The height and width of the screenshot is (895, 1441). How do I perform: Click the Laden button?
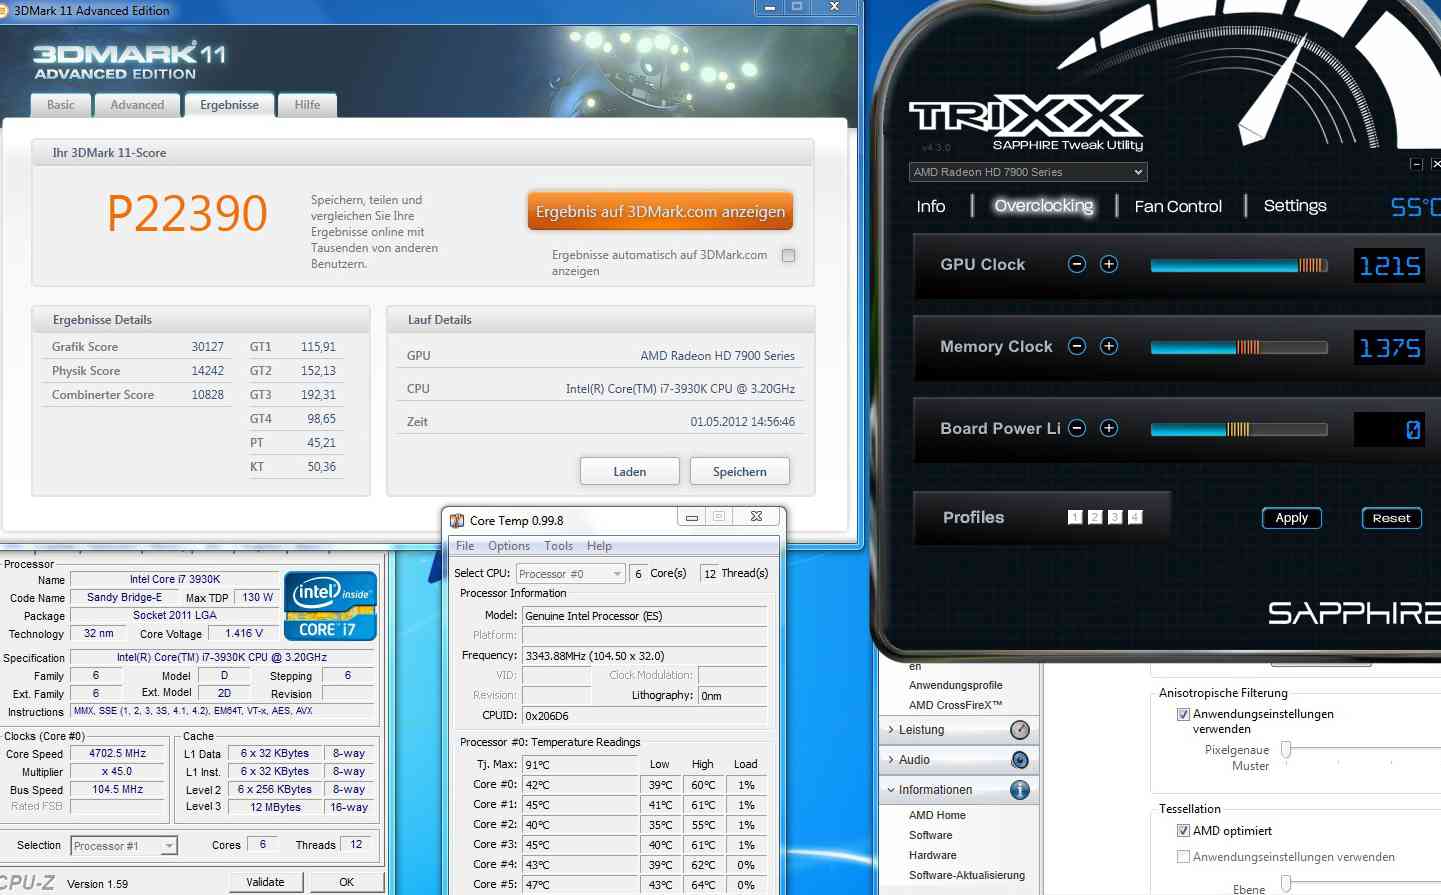pos(630,472)
